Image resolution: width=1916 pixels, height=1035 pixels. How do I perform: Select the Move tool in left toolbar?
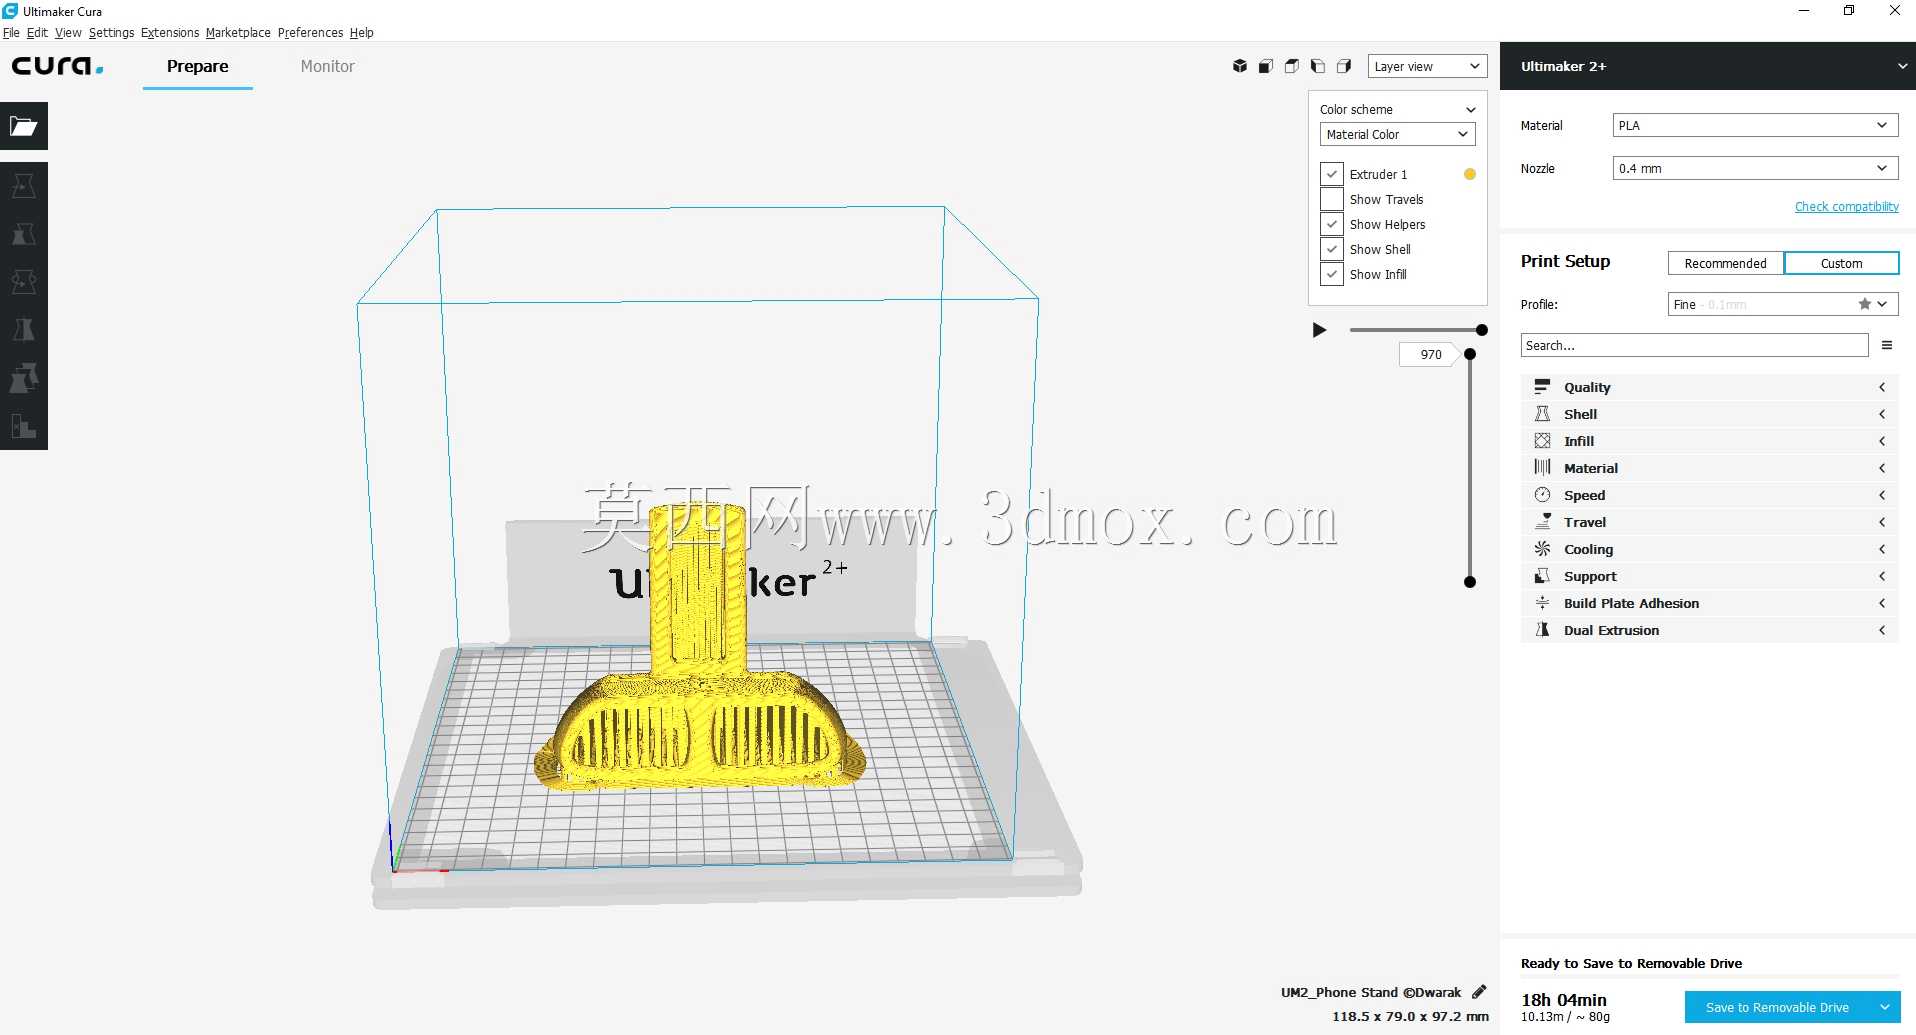pos(24,186)
